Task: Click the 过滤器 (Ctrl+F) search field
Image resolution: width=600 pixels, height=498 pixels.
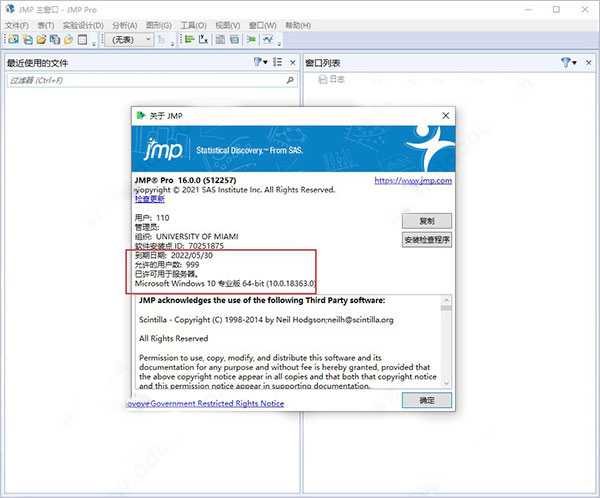Action: point(152,80)
